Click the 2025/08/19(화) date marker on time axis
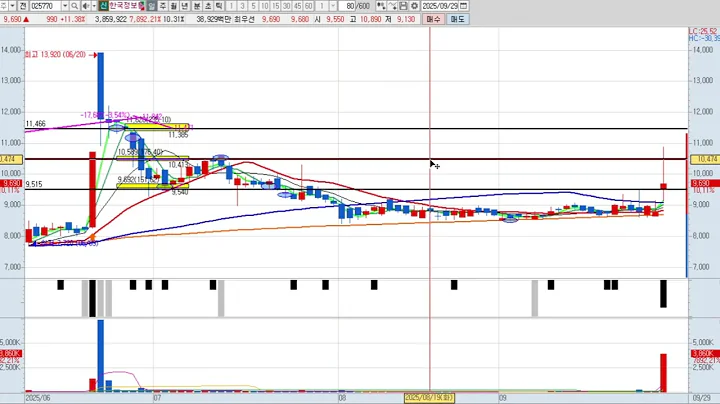Screen dimensions: 720x404 click(429, 398)
